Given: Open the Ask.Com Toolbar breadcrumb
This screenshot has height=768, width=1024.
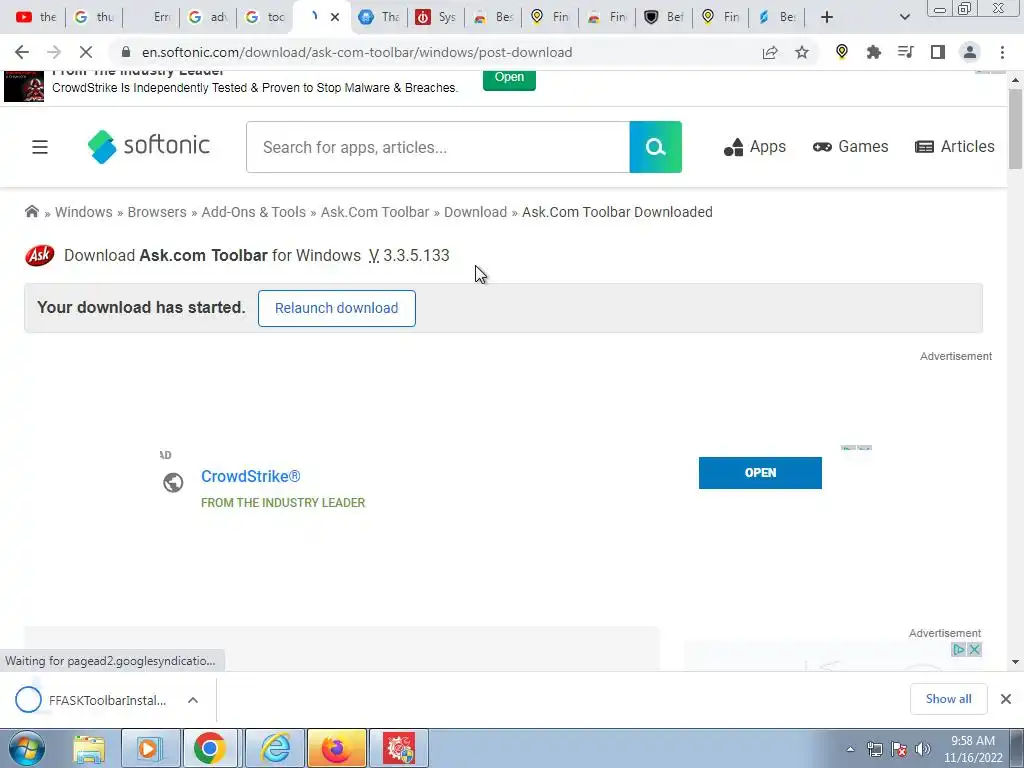Looking at the screenshot, I should 375,212.
